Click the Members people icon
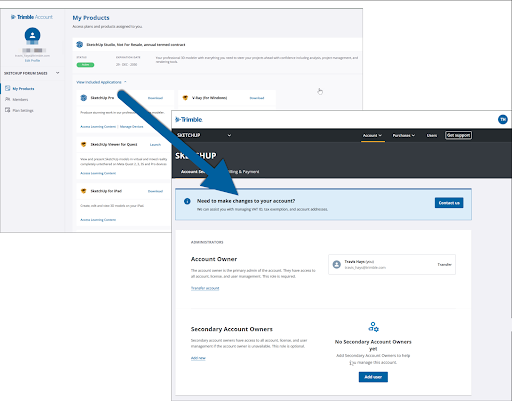Viewport: 512px width, 401px height. tap(8, 99)
